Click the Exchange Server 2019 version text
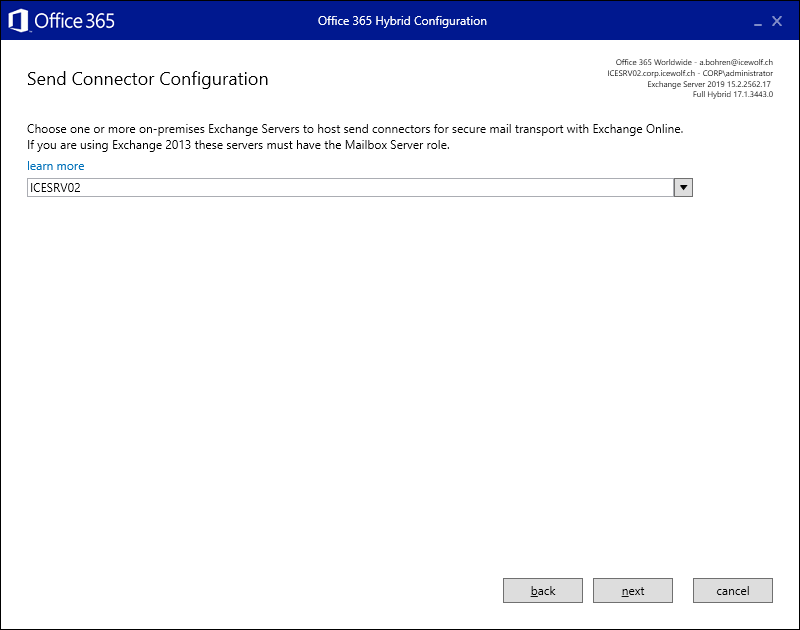Viewport: 800px width, 630px height. coord(709,84)
